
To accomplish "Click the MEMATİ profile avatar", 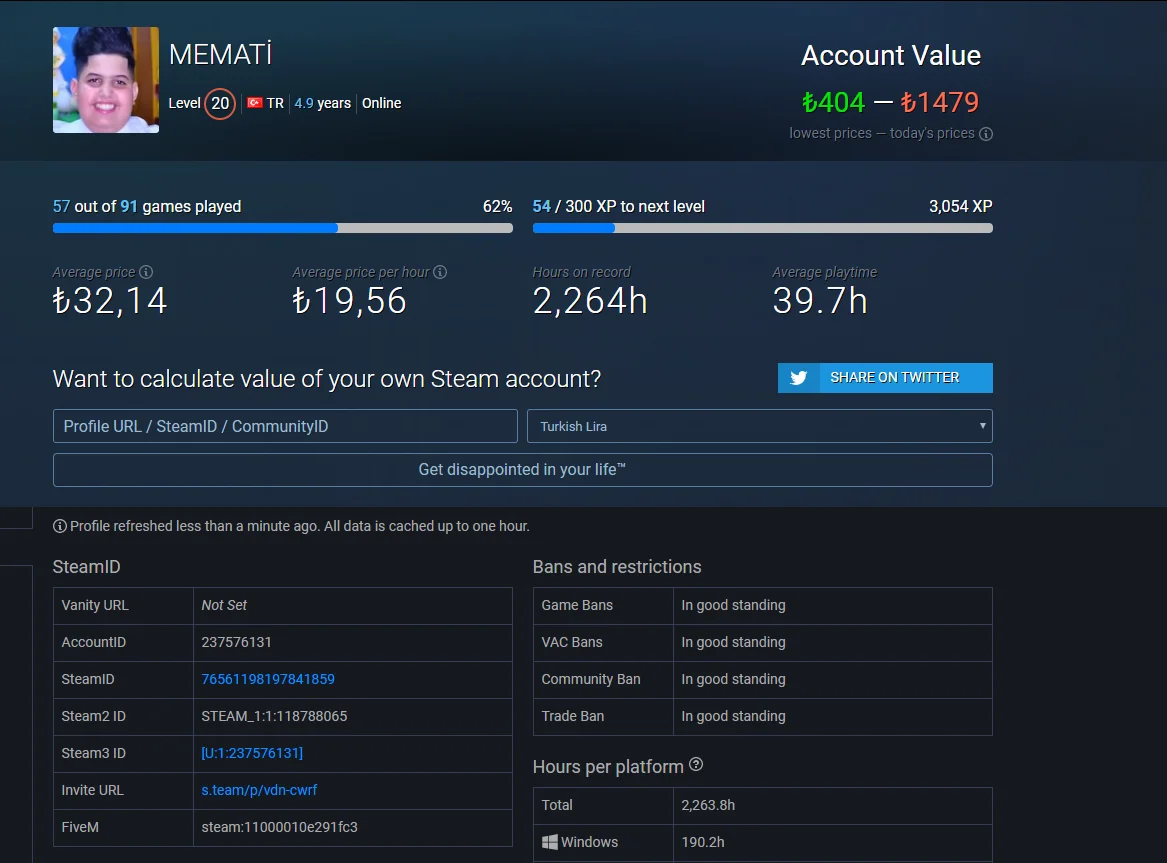I will 106,80.
